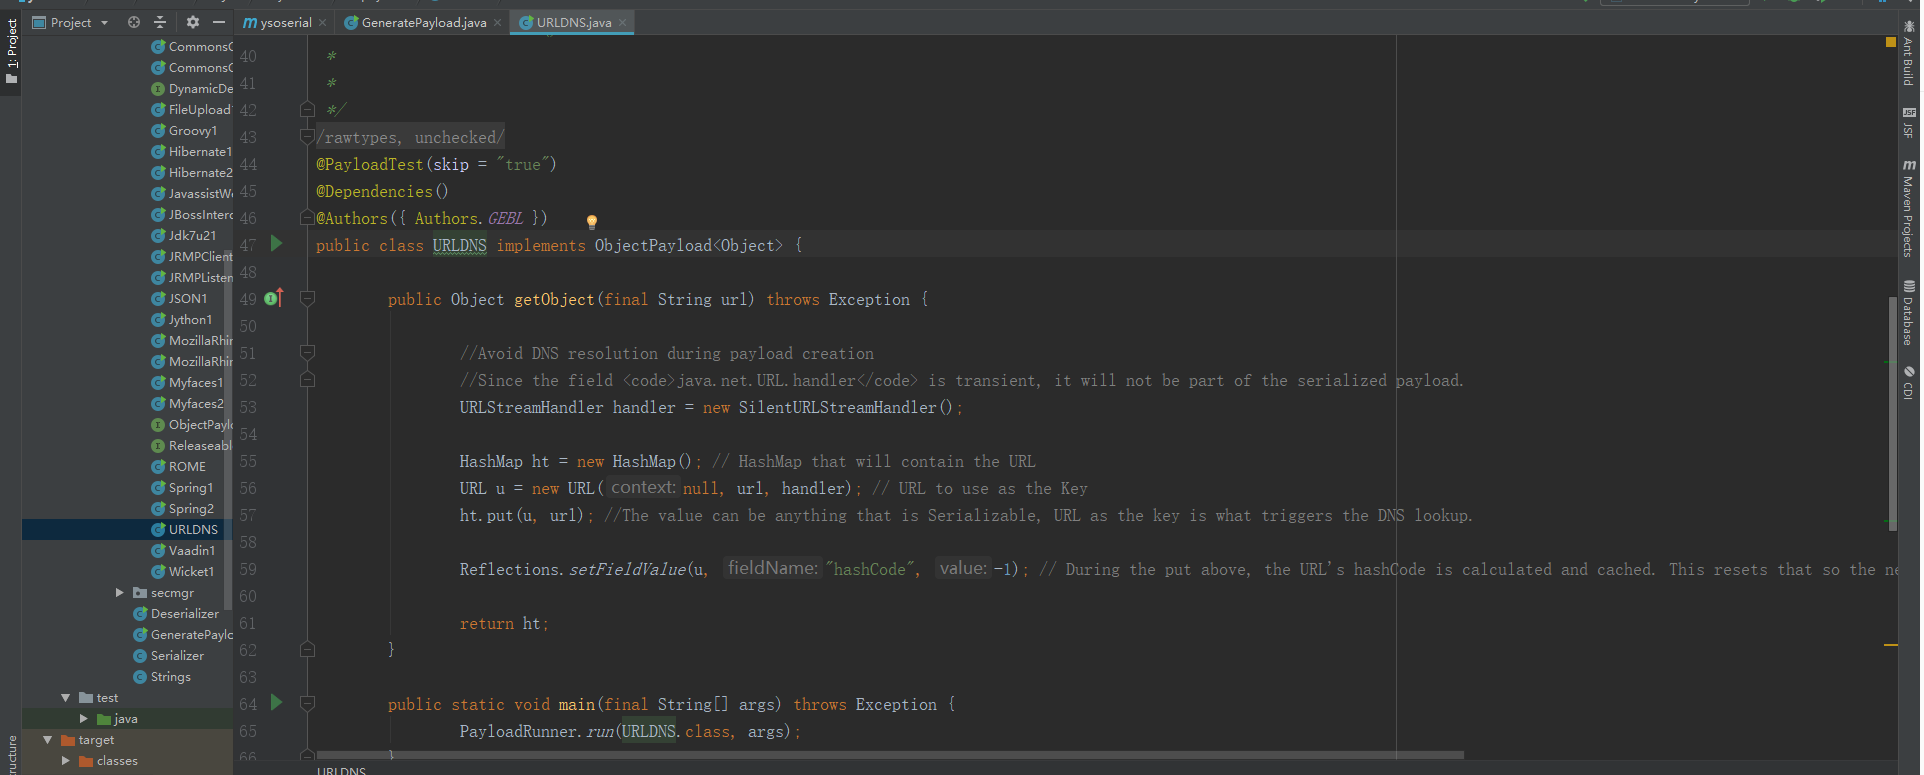The image size is (1924, 775).
Task: Collapse the annotations fold on line 43
Action: [x=308, y=136]
